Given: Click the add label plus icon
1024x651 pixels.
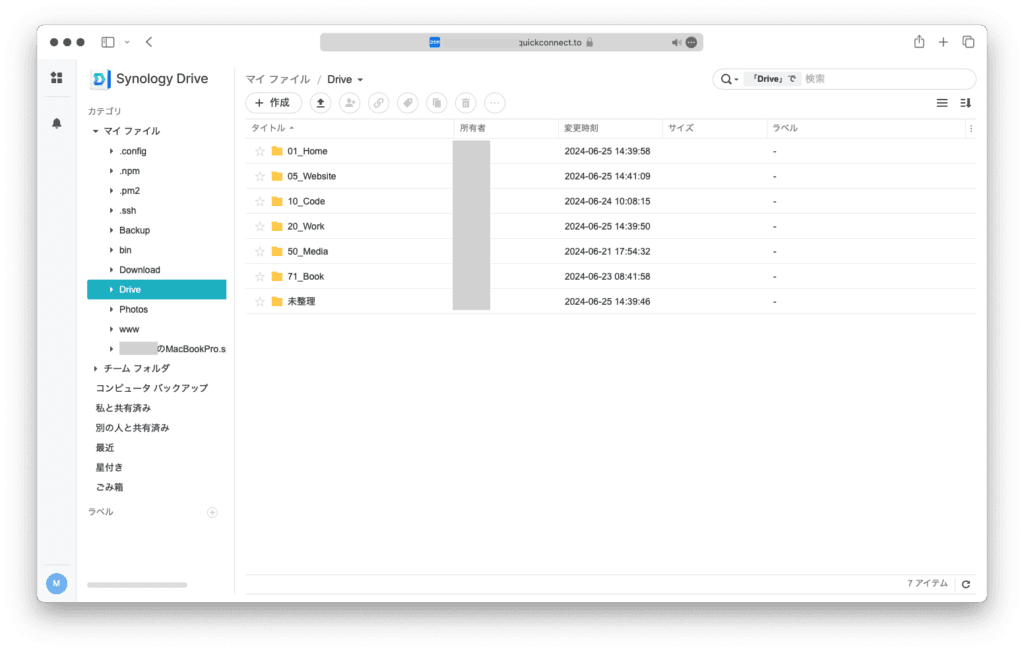Looking at the screenshot, I should click(x=212, y=512).
